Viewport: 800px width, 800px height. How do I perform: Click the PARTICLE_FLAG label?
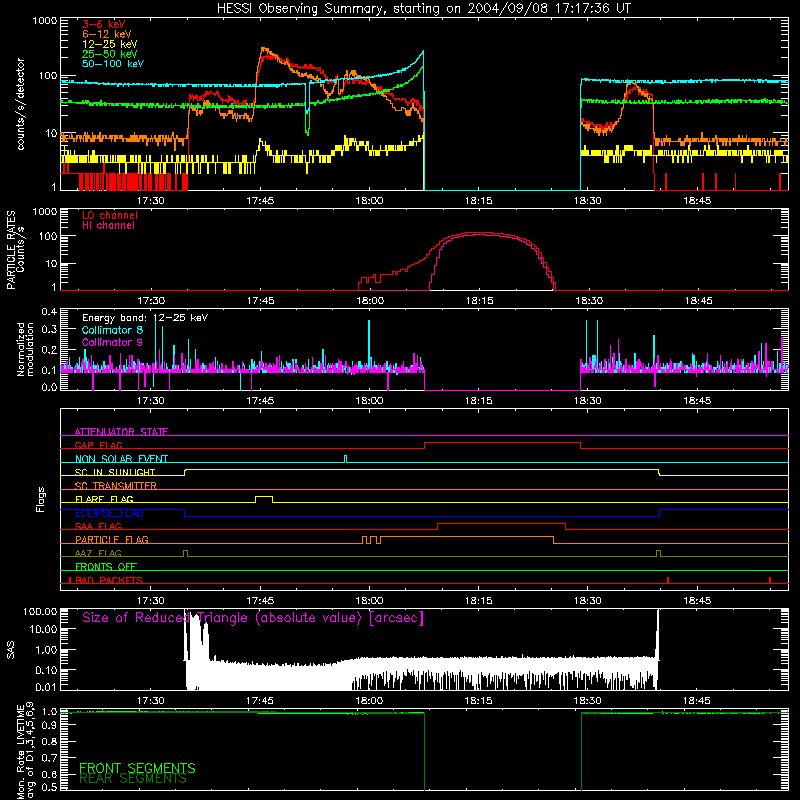click(112, 539)
